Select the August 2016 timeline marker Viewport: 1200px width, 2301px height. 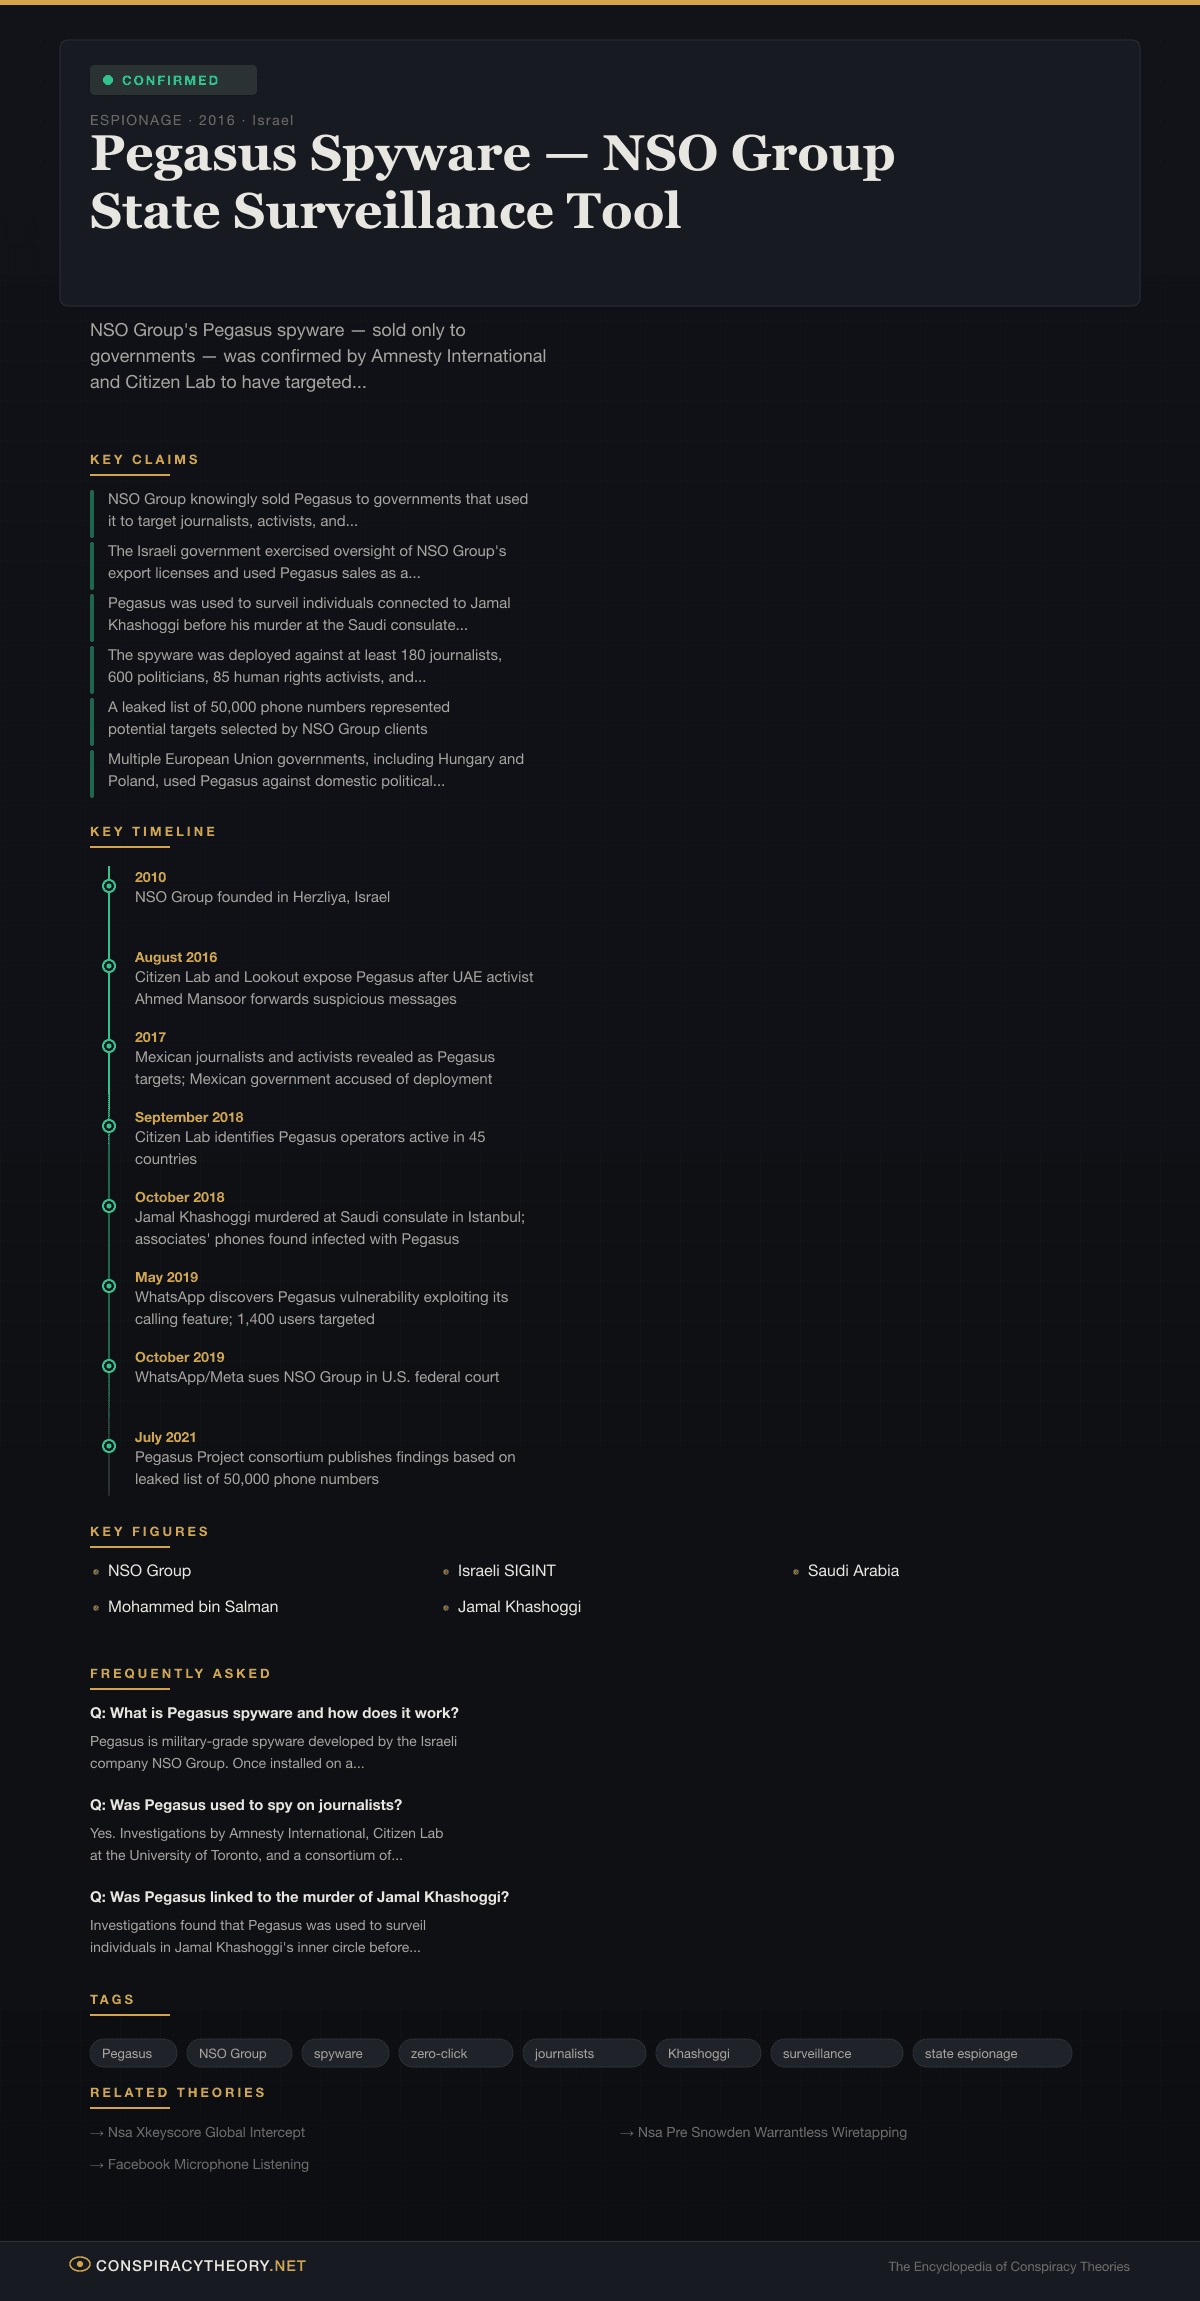point(109,966)
